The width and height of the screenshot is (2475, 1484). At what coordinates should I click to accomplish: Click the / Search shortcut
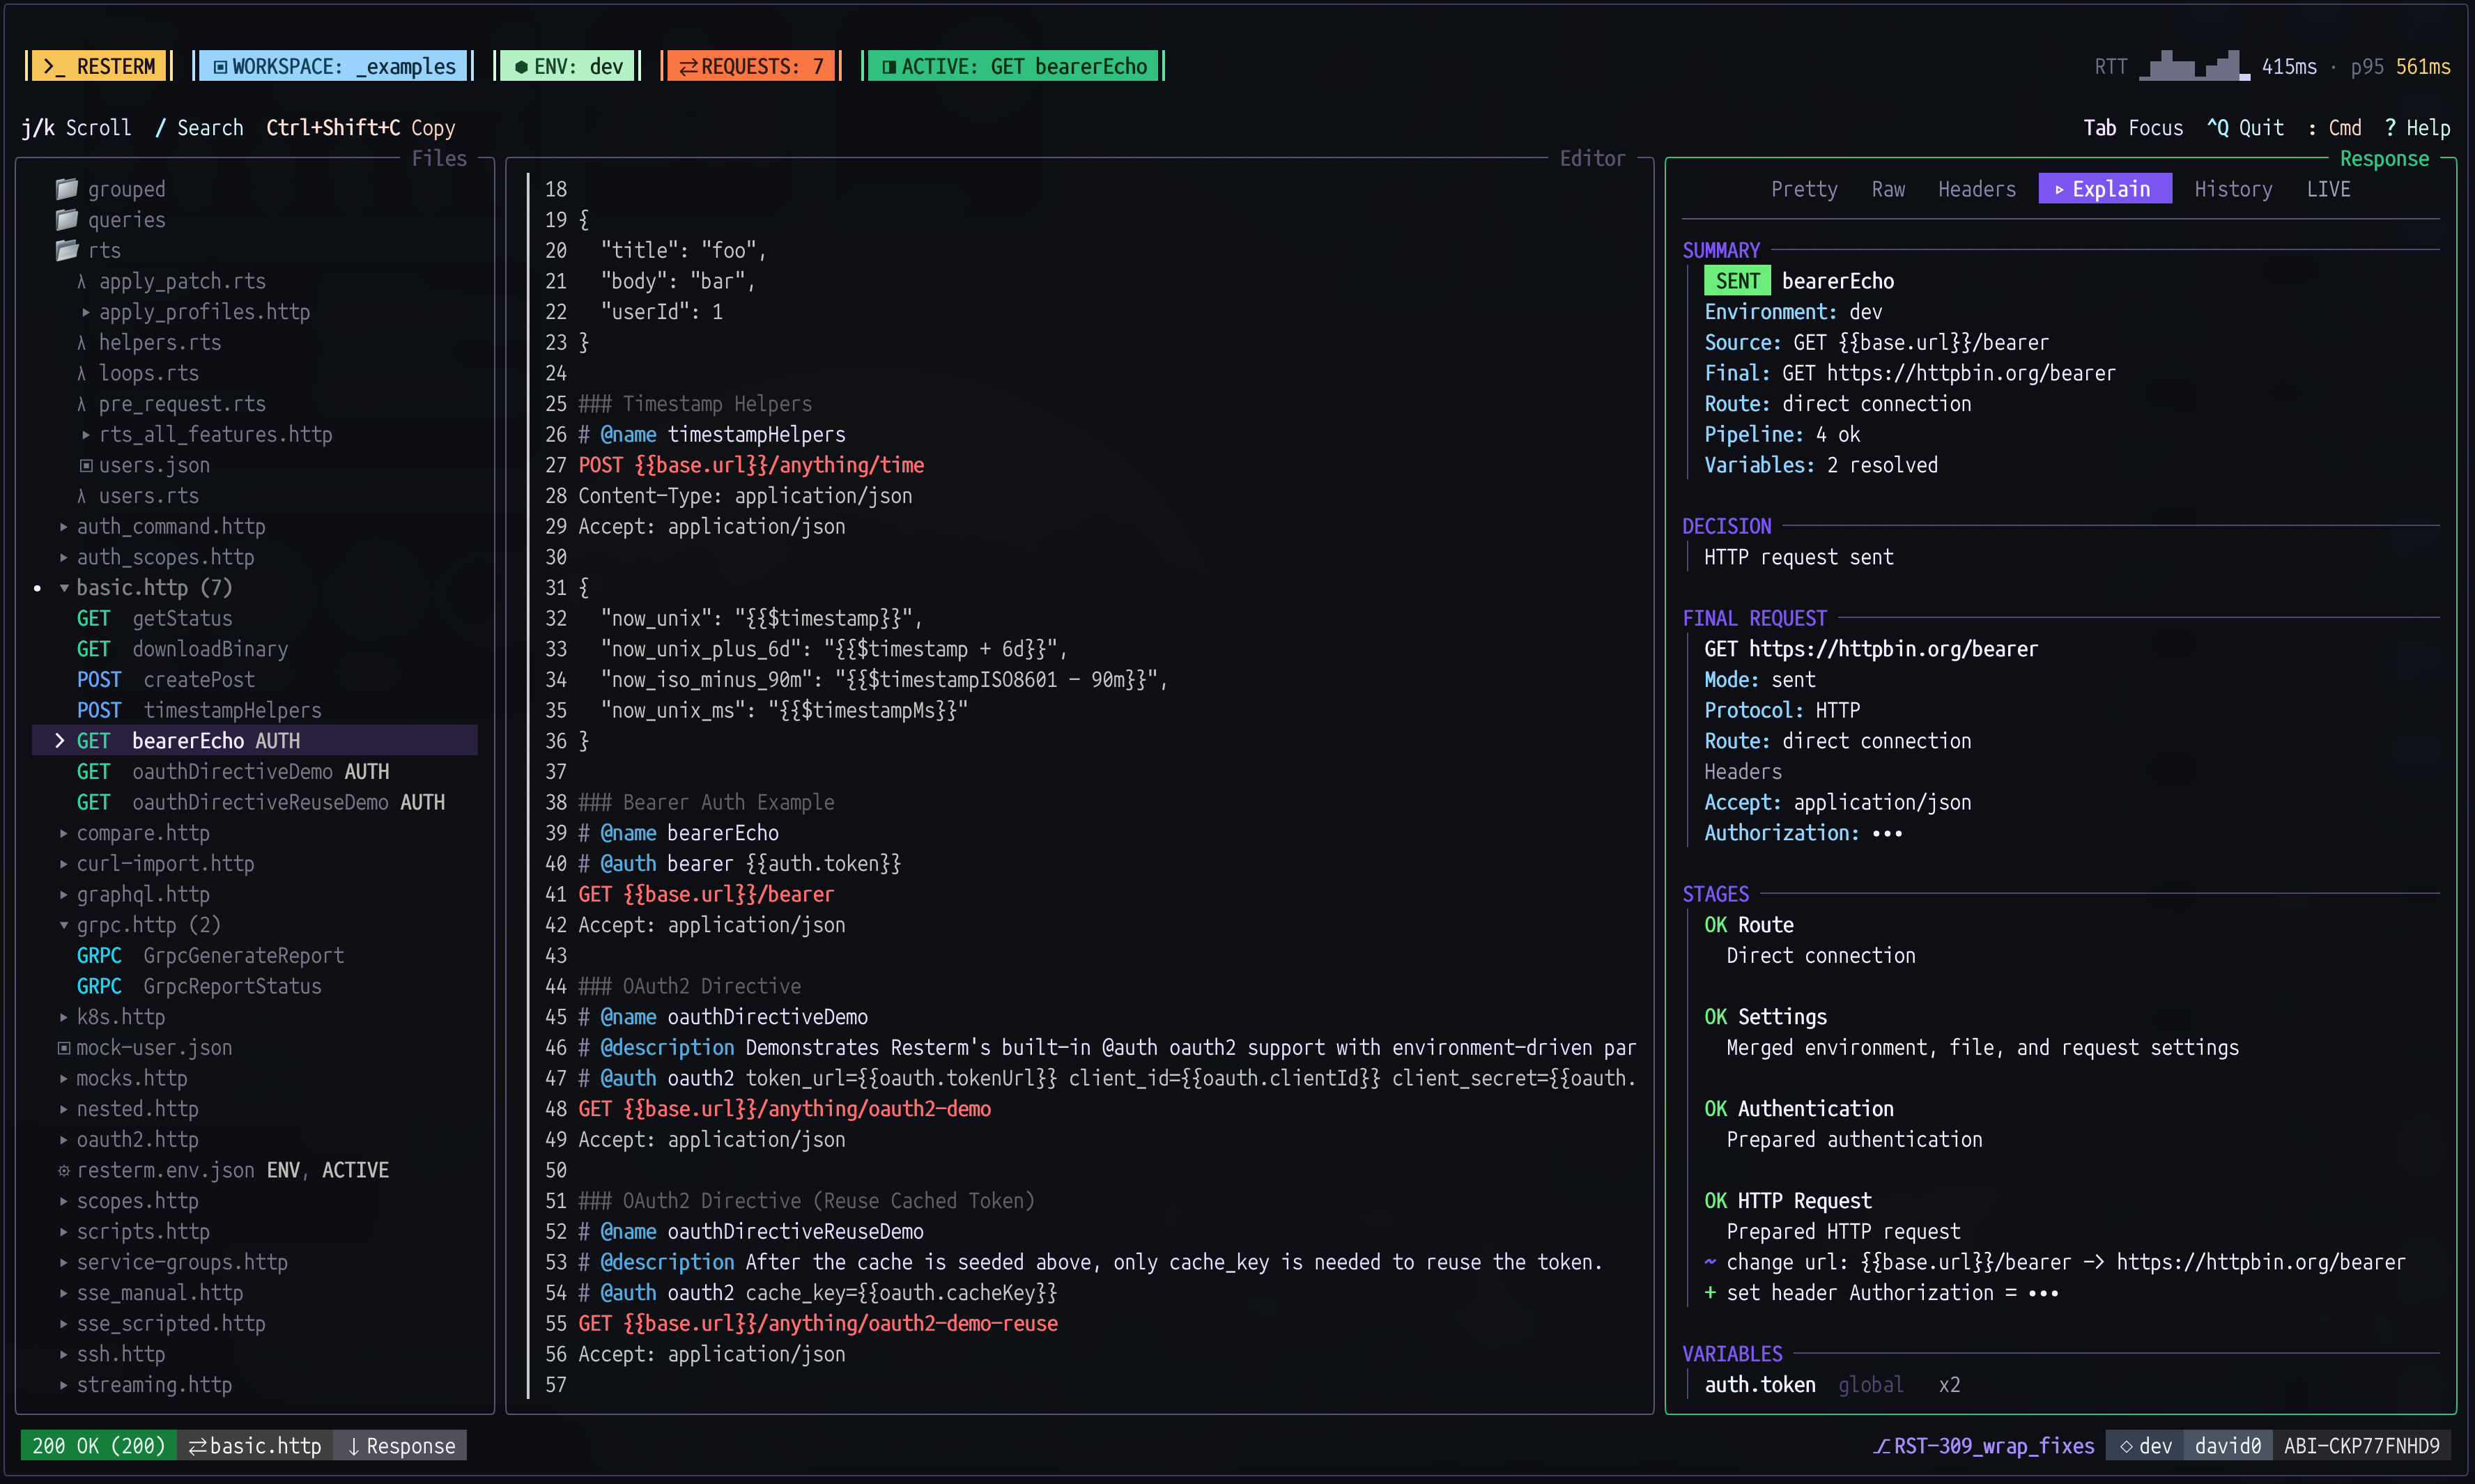tap(199, 128)
